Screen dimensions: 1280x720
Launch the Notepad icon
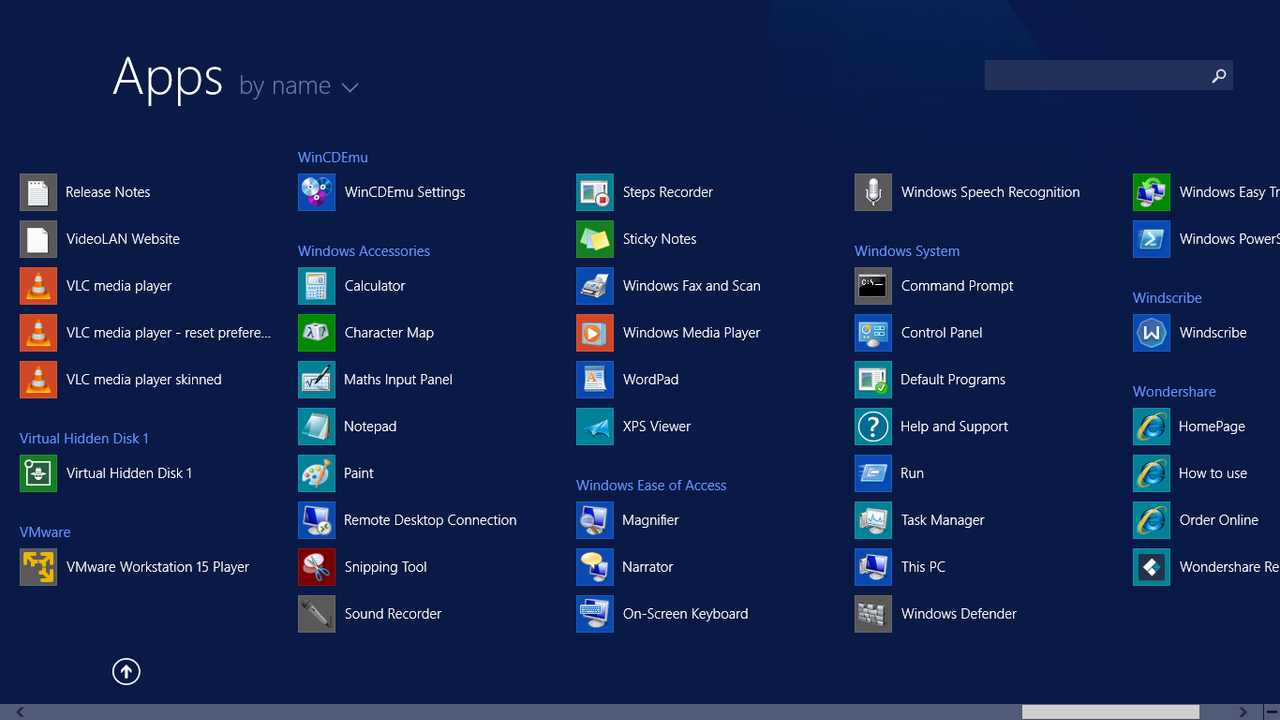click(317, 426)
